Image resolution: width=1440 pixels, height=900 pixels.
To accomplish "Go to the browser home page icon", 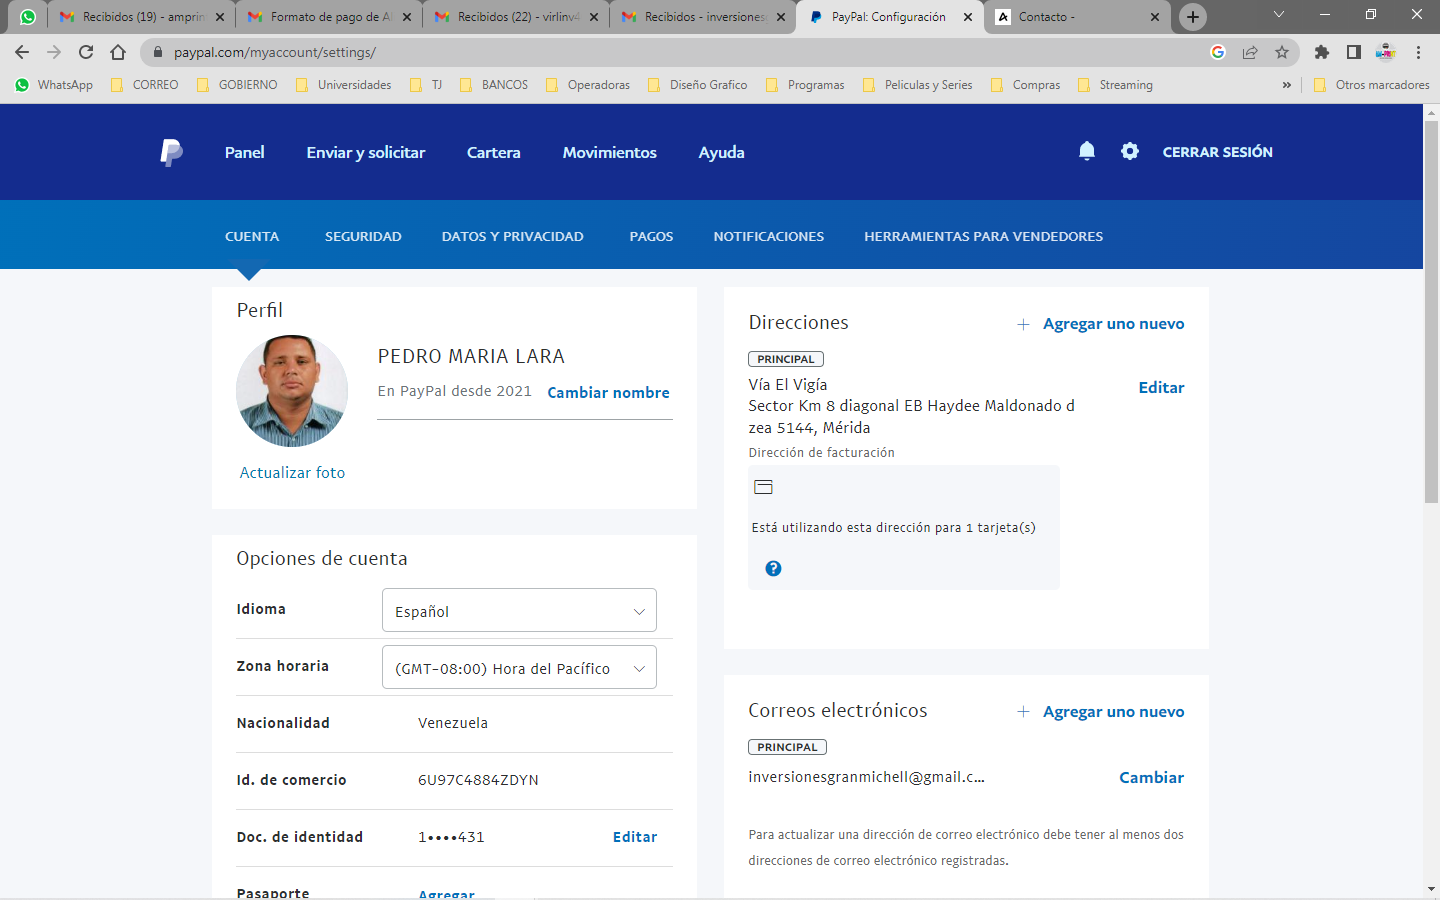I will [118, 52].
